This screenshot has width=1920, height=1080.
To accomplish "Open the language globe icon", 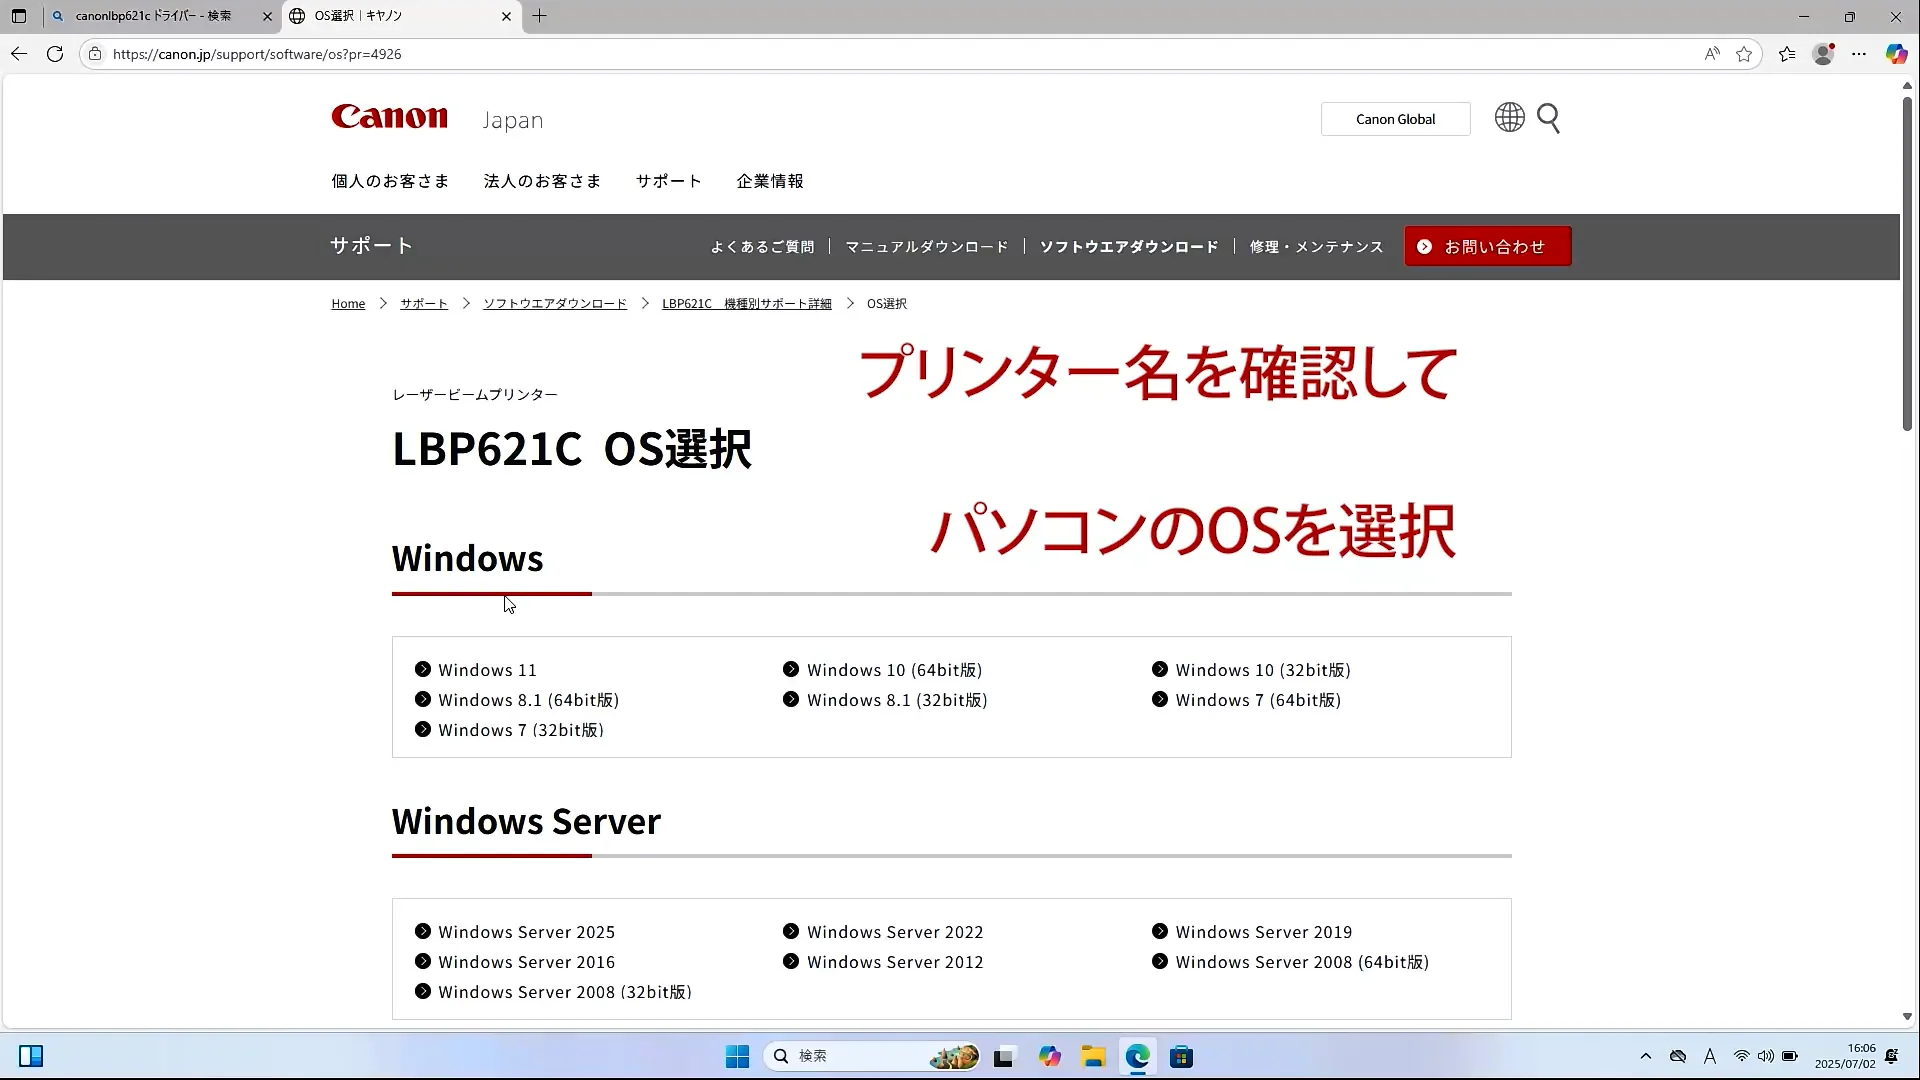I will coord(1509,118).
